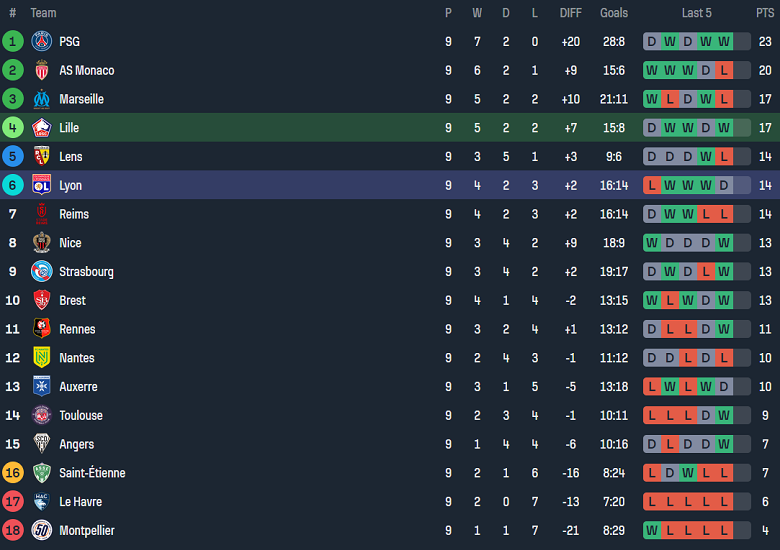
Task: Click the Nantes yellow crest icon
Action: click(x=41, y=358)
